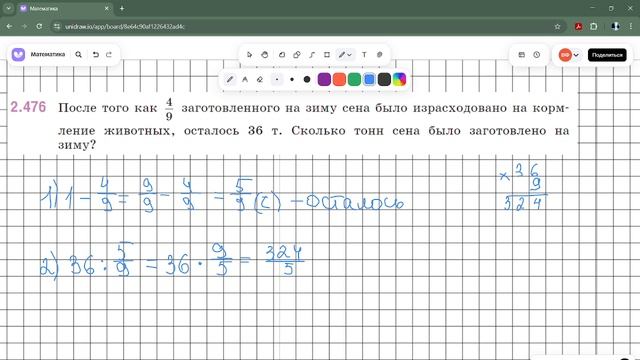Open Adobe Acrobat extension icon

click(x=578, y=26)
